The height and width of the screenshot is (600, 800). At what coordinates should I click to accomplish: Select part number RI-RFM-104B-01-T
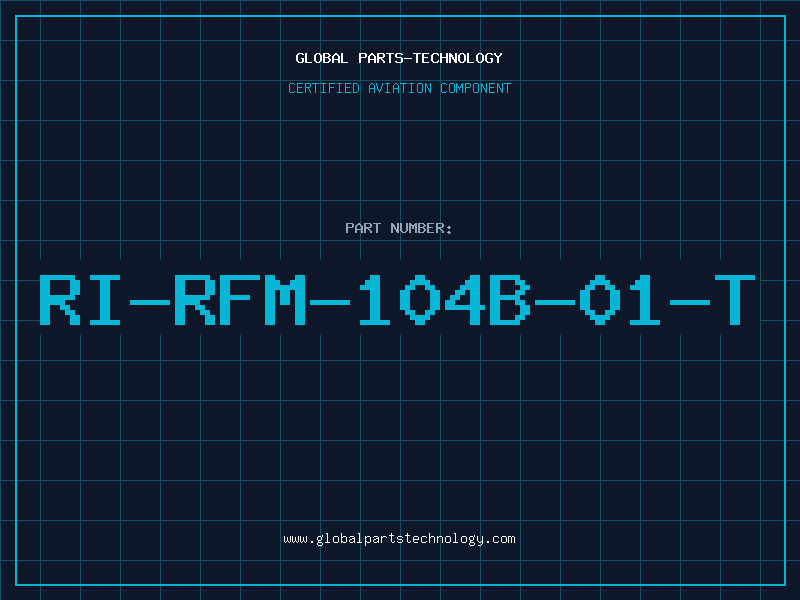coord(397,300)
